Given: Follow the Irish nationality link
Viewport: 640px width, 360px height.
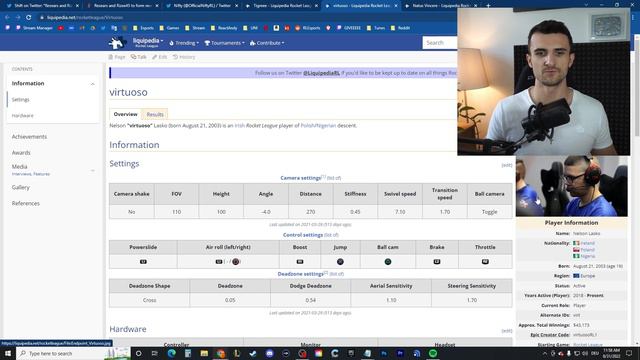Looking at the screenshot, I should click(240, 126).
